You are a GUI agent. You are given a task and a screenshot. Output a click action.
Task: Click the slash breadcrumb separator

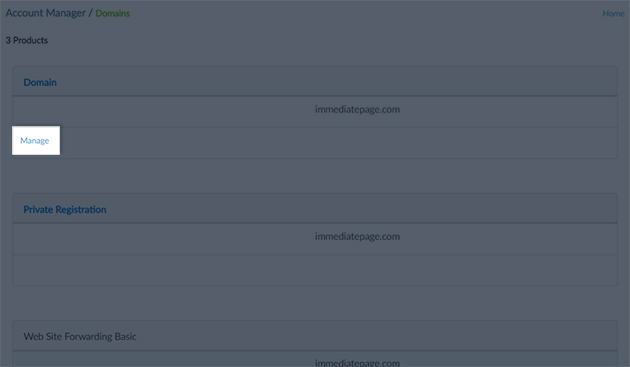pyautogui.click(x=91, y=13)
